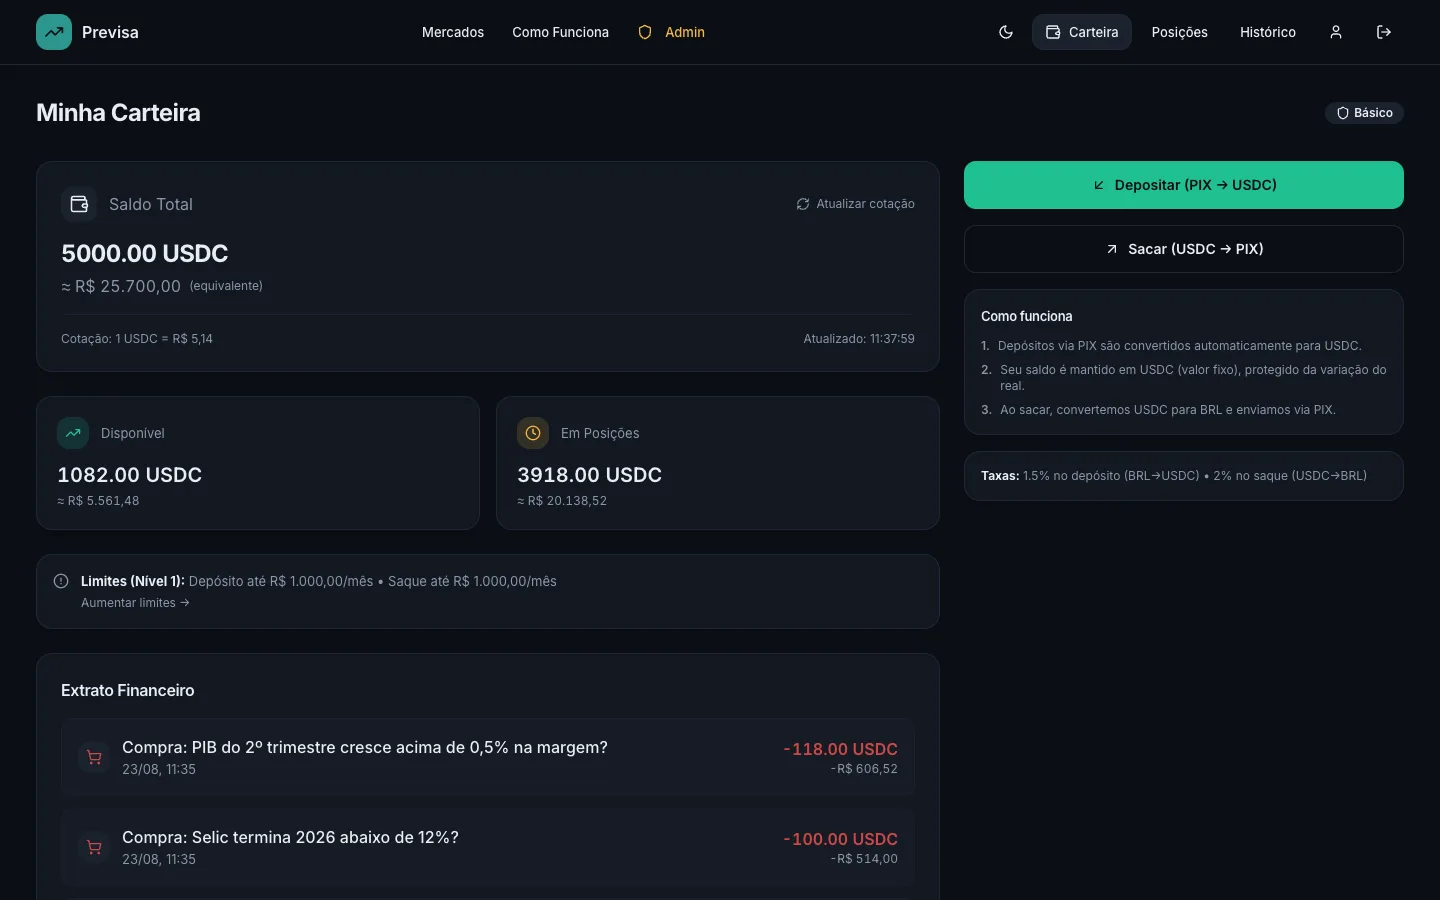Refresh rate with Atualizar cotação
Image resolution: width=1440 pixels, height=900 pixels.
[855, 204]
